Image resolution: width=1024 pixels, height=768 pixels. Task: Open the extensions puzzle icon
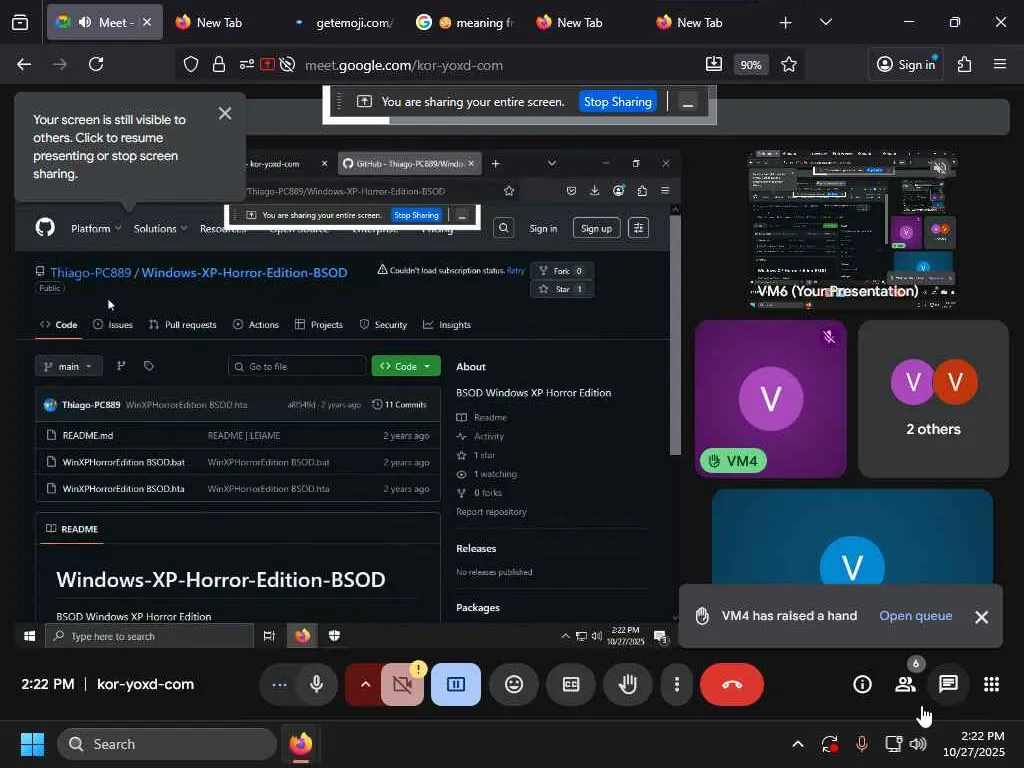(x=964, y=64)
